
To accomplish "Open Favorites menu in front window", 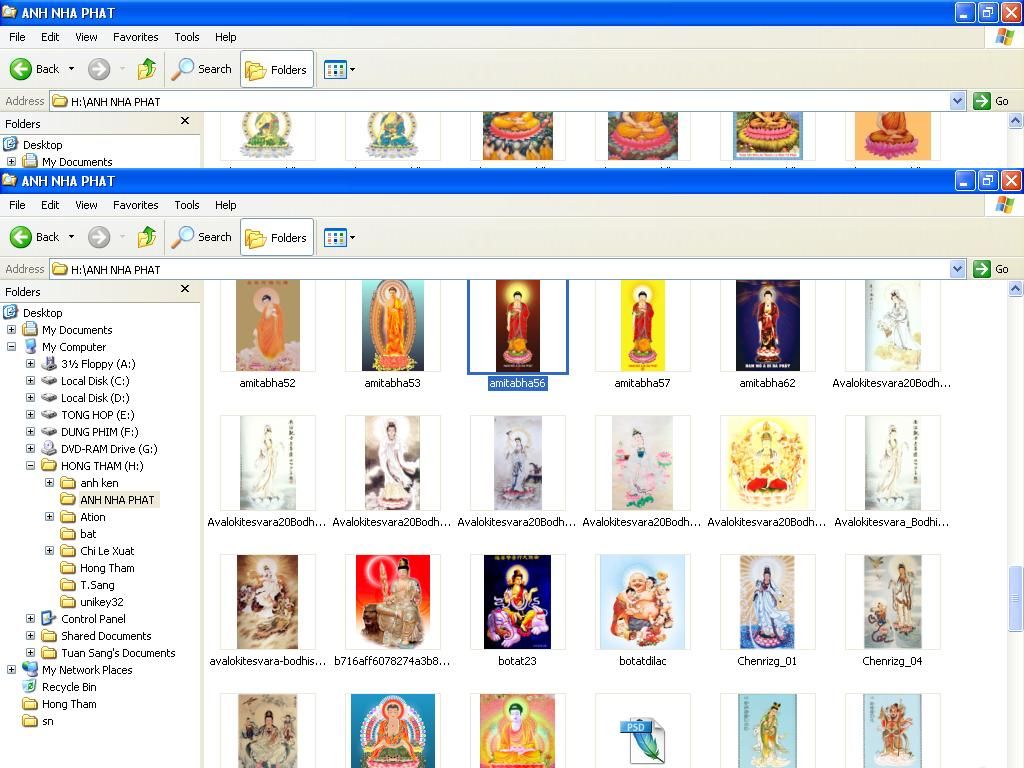I will tap(135, 205).
